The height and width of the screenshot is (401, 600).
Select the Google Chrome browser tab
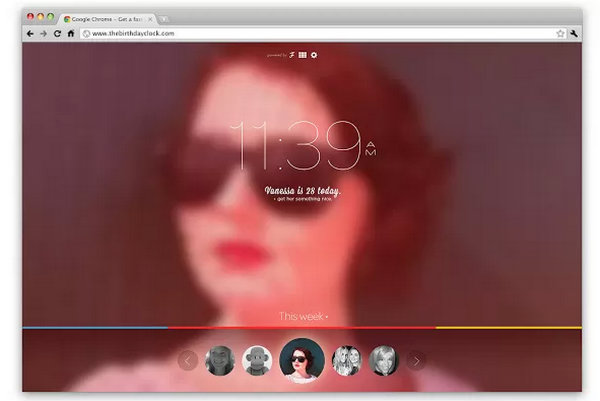(105, 18)
